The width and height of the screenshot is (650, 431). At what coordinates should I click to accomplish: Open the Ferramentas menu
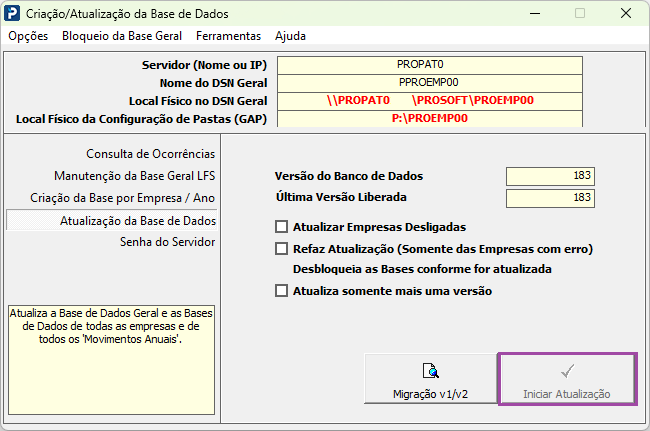tap(228, 36)
